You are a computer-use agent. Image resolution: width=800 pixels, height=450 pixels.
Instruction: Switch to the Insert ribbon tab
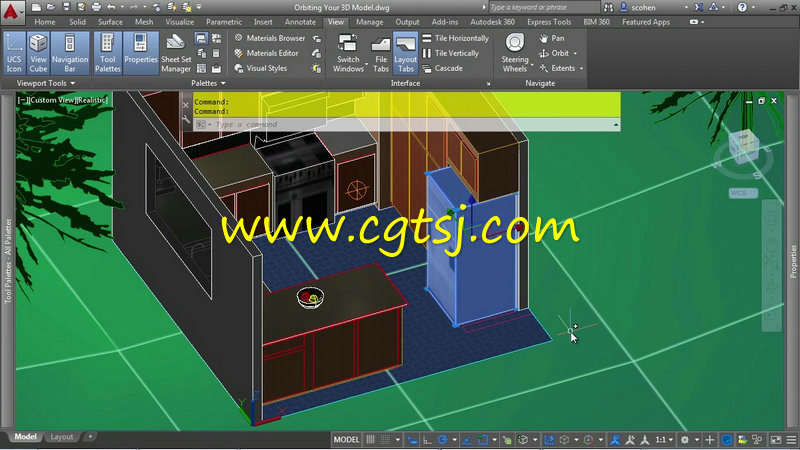263,22
